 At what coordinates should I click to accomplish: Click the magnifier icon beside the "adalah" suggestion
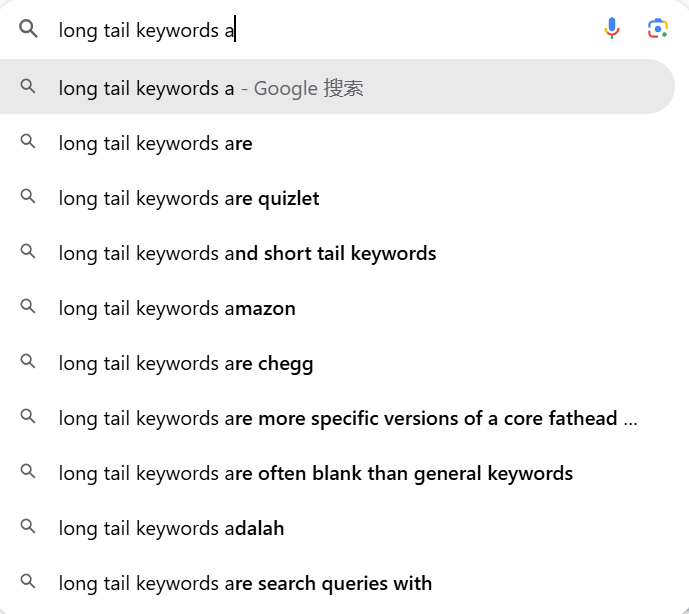pos(28,528)
